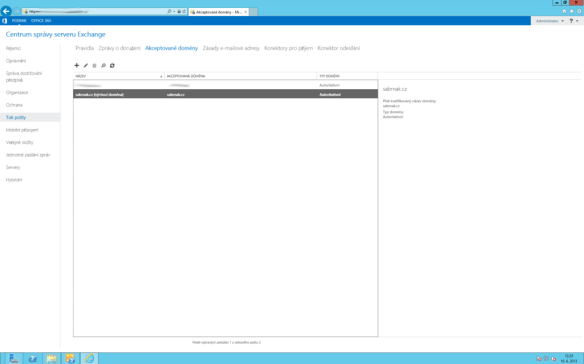Open a new browser tab
The height and width of the screenshot is (364, 584).
[253, 12]
